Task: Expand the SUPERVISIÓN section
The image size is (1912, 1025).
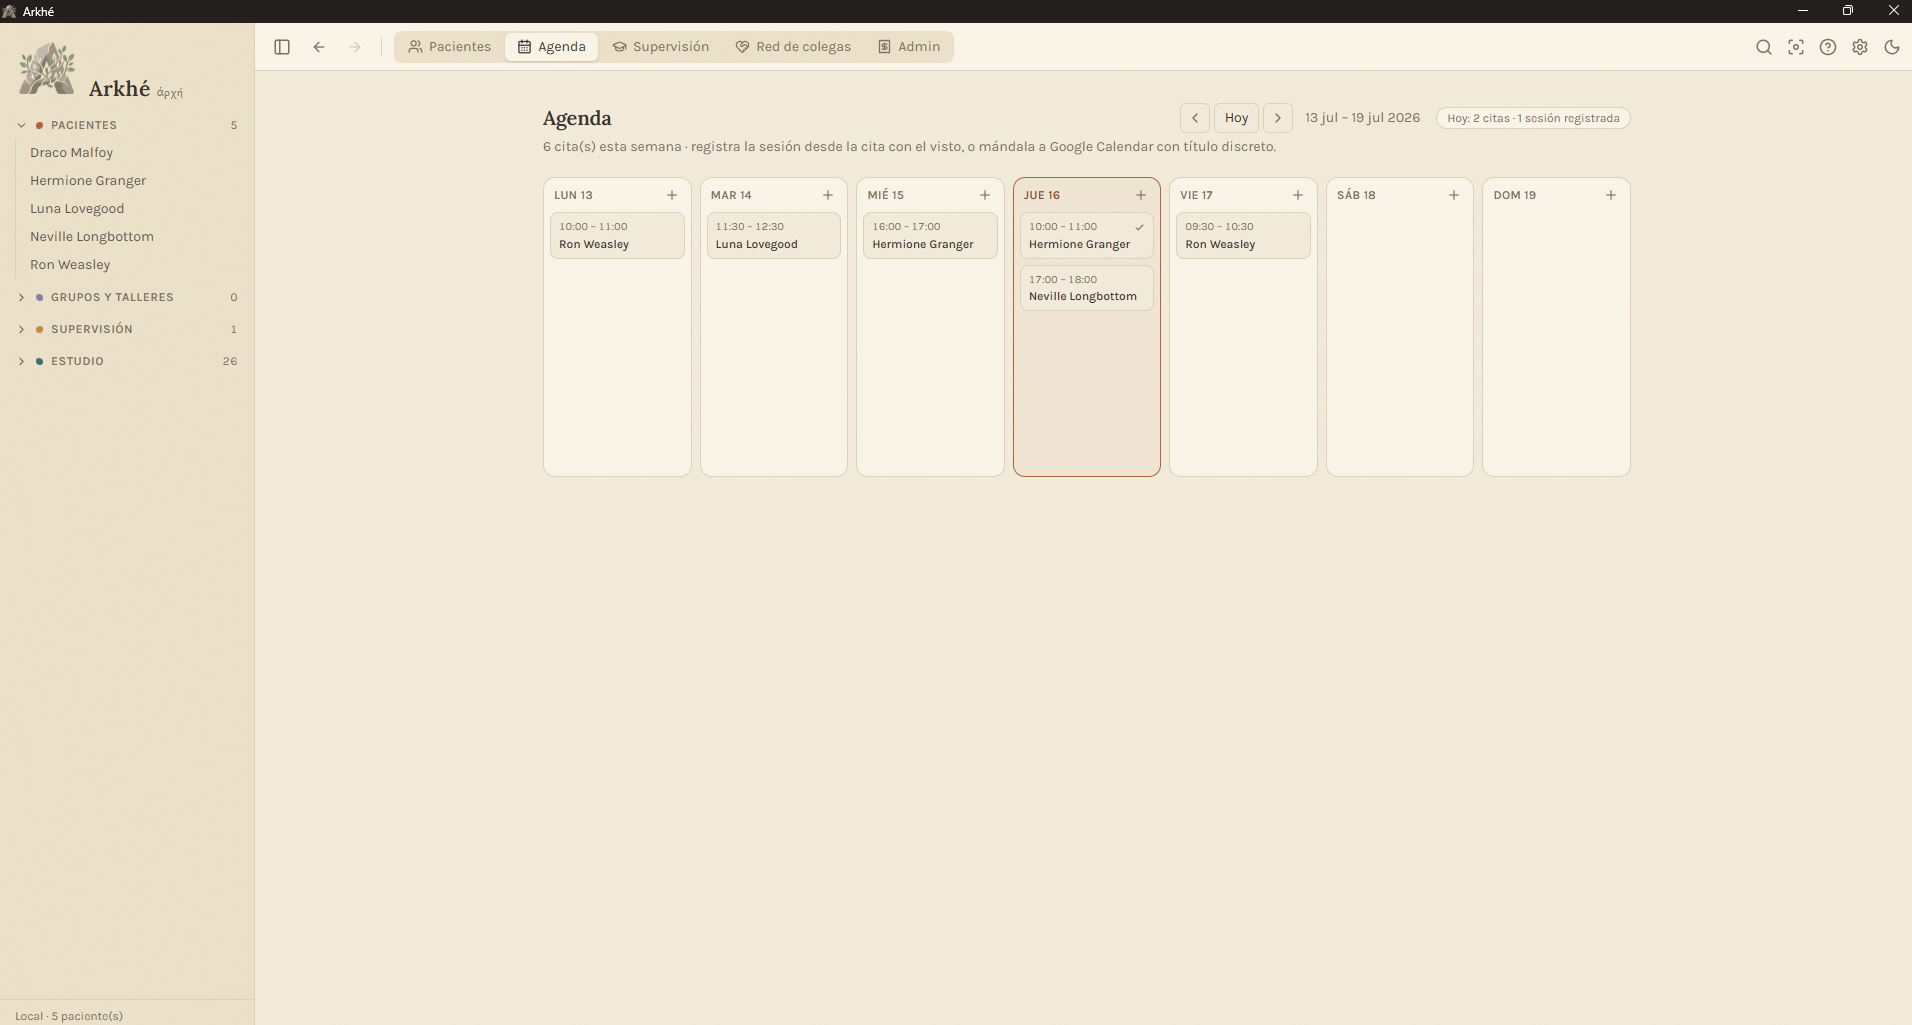Action: [x=21, y=329]
